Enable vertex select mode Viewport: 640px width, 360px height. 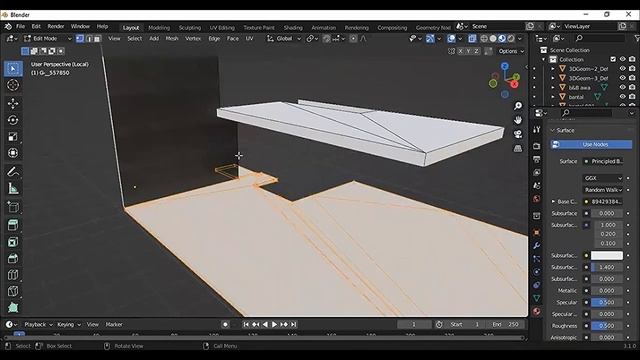80,39
